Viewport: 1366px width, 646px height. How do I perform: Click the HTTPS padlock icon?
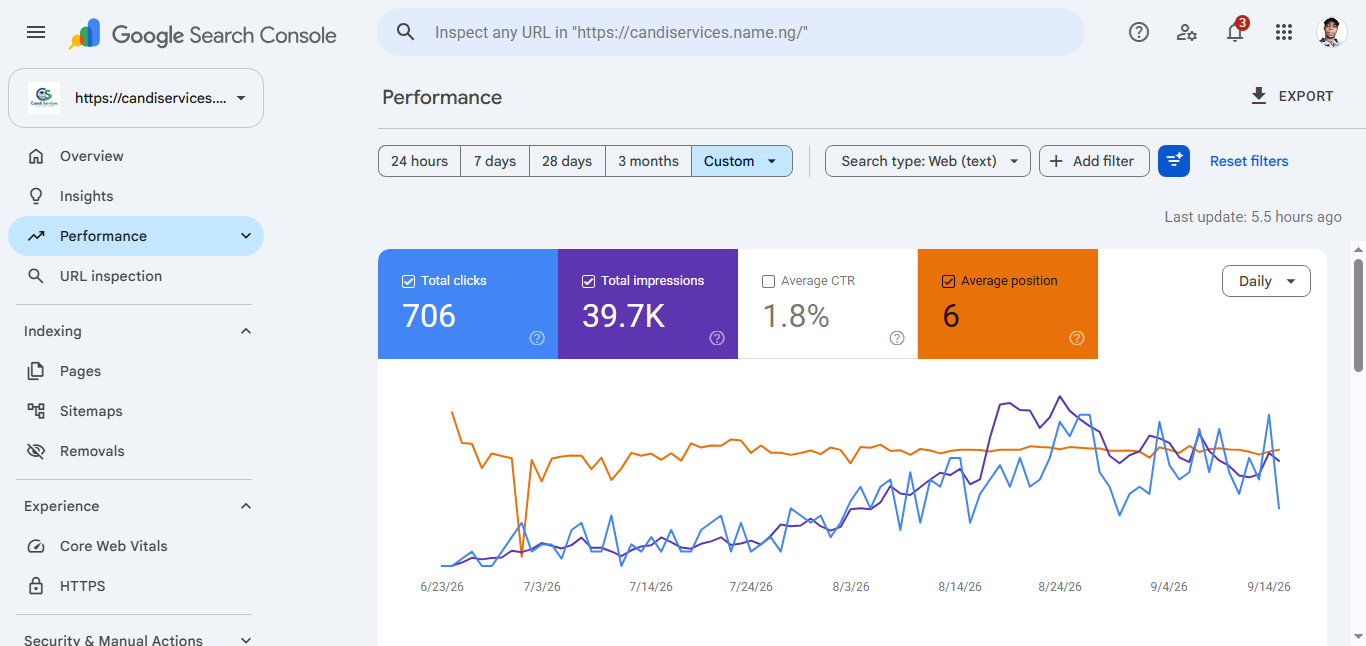(36, 586)
